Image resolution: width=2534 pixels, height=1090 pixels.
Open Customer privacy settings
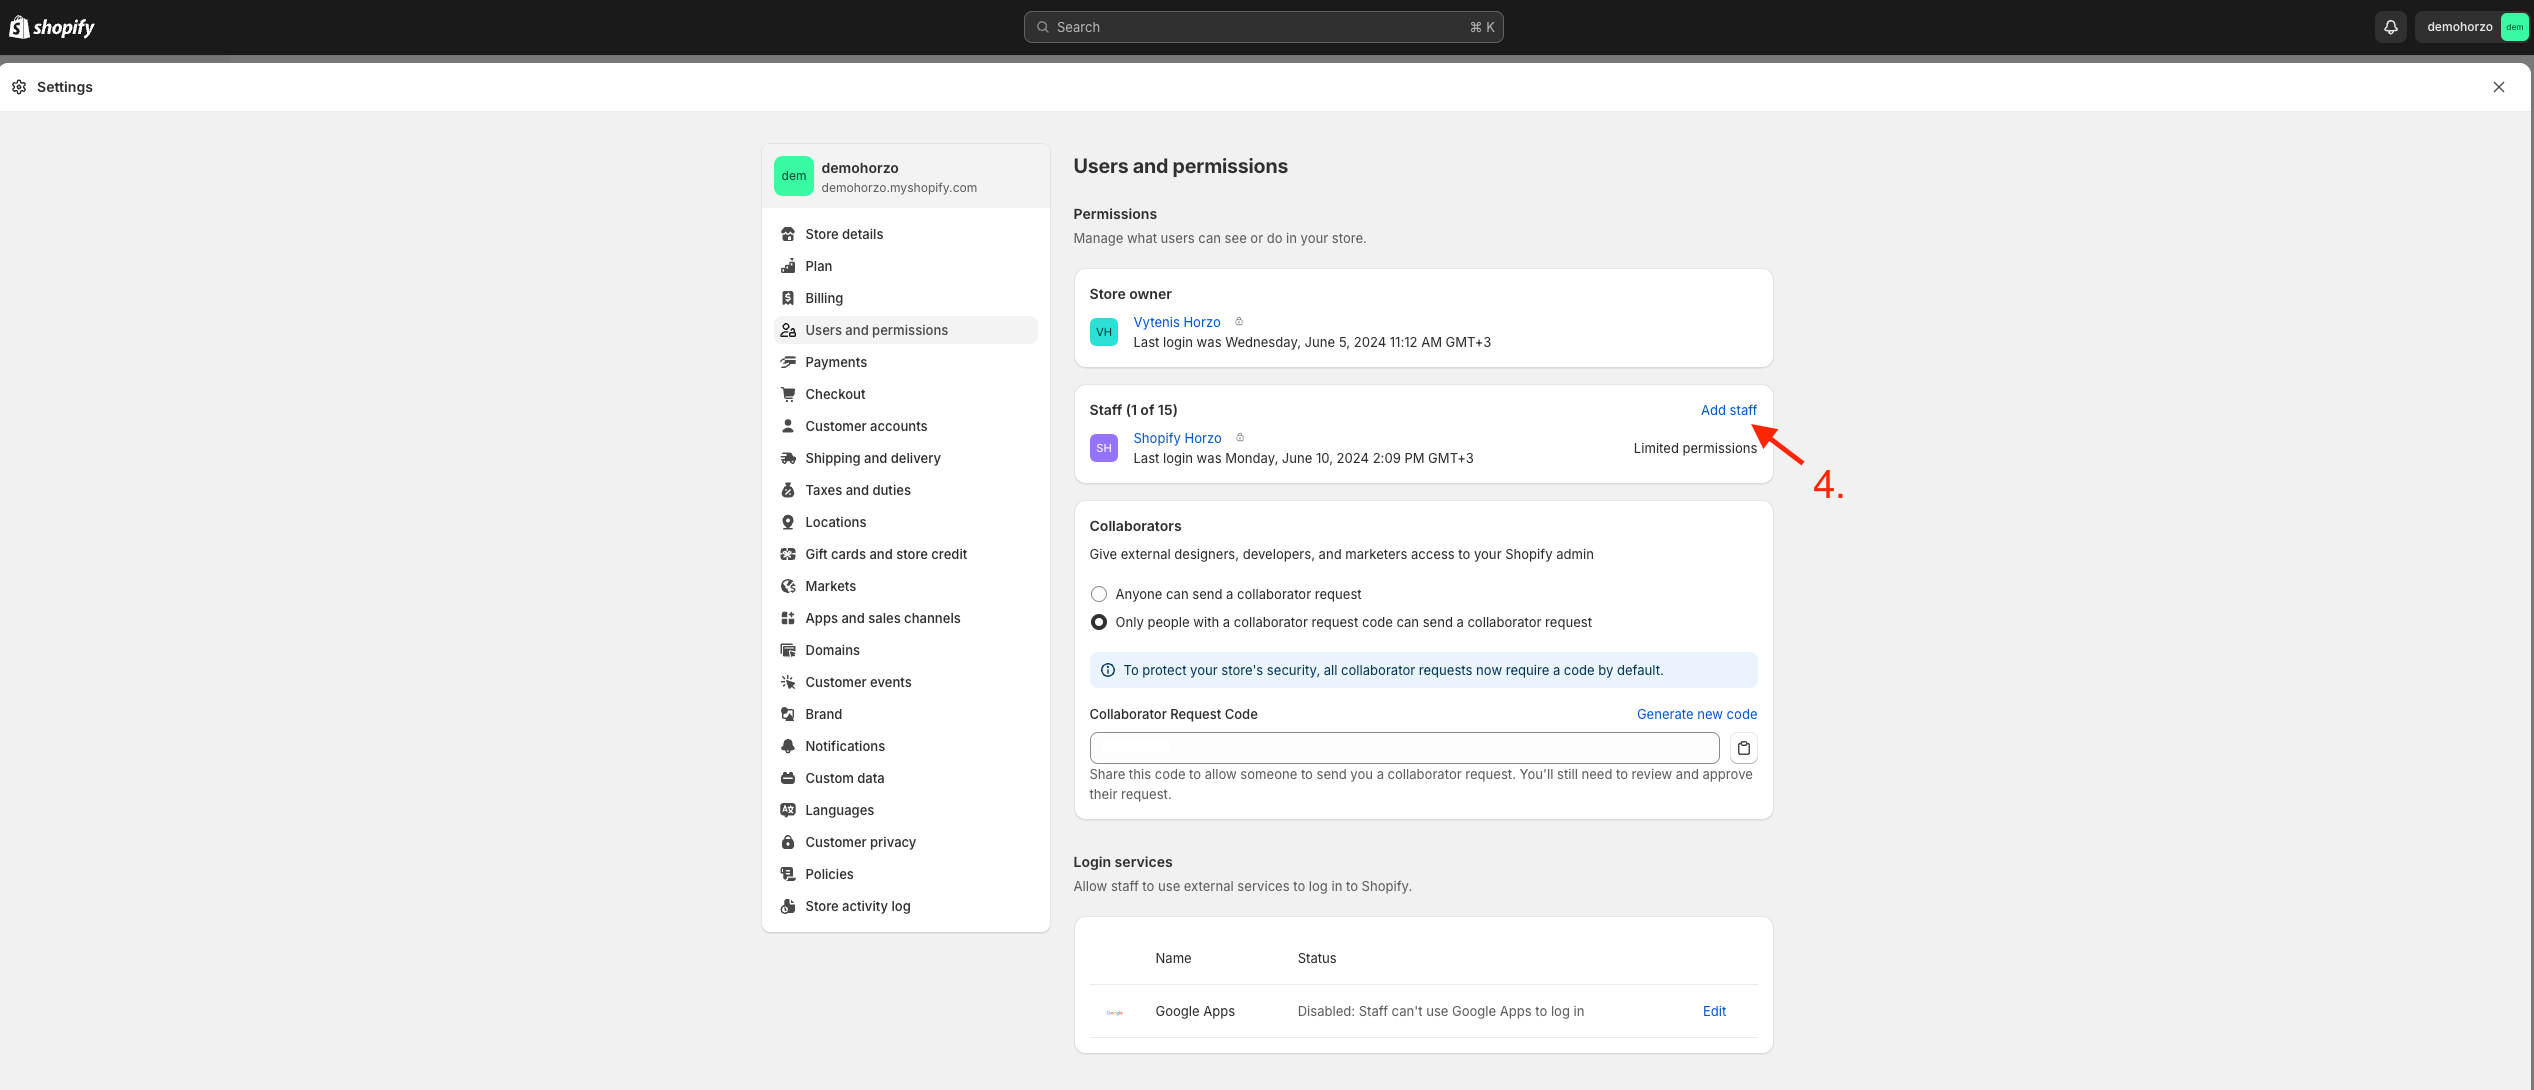[860, 842]
